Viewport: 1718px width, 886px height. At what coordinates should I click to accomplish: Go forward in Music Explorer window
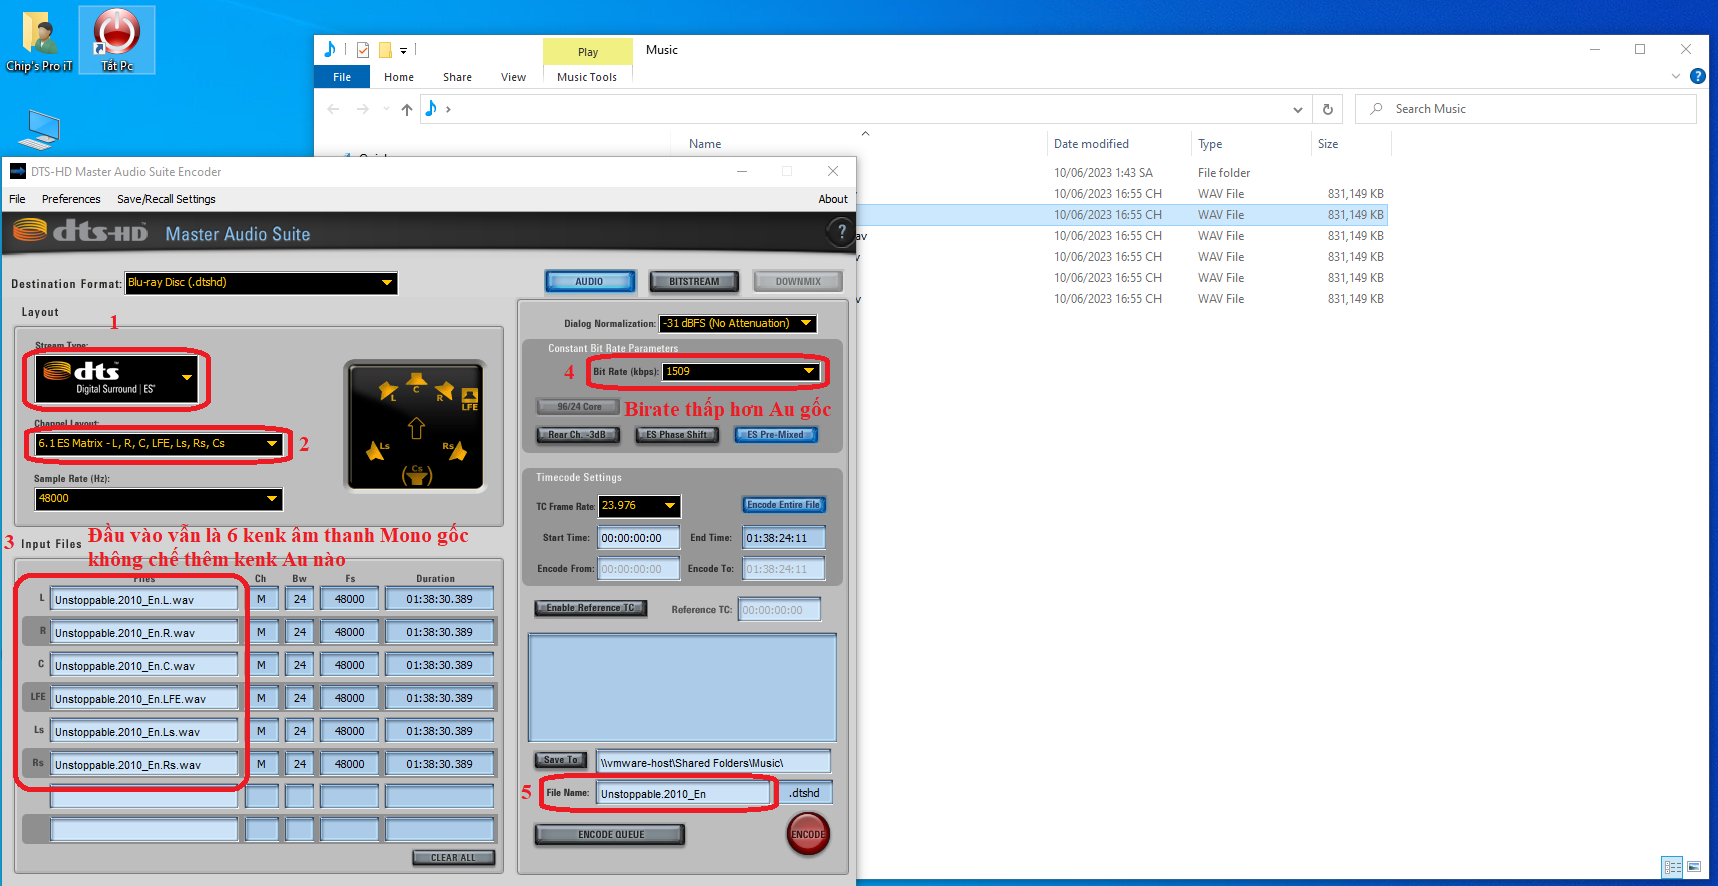point(362,109)
